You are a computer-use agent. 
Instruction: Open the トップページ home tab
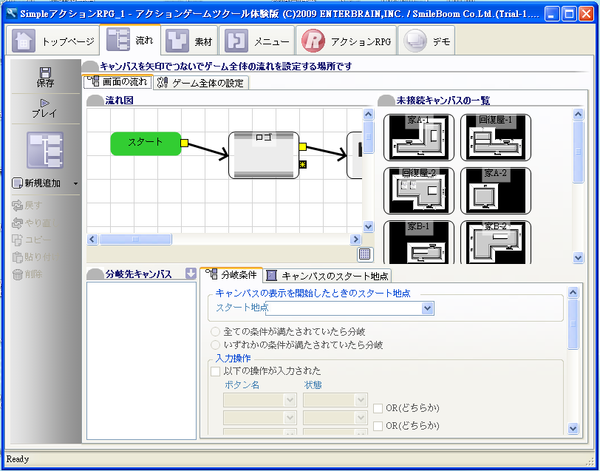coord(53,41)
